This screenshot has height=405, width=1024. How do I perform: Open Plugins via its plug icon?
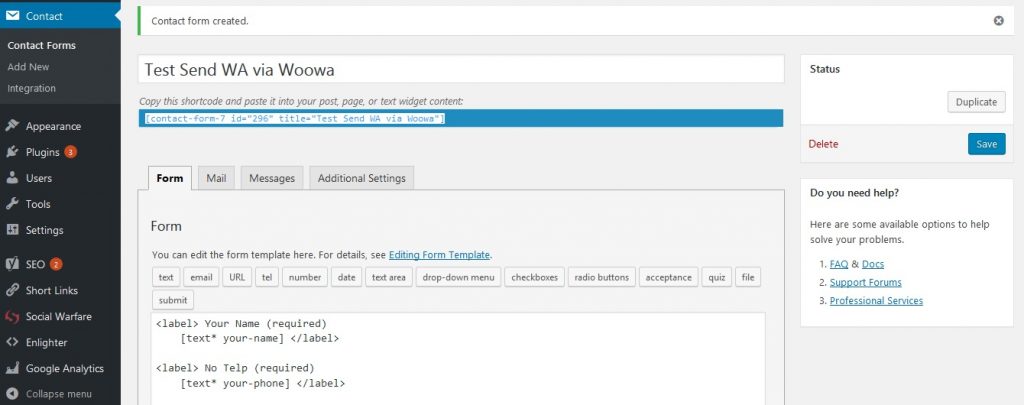12,152
